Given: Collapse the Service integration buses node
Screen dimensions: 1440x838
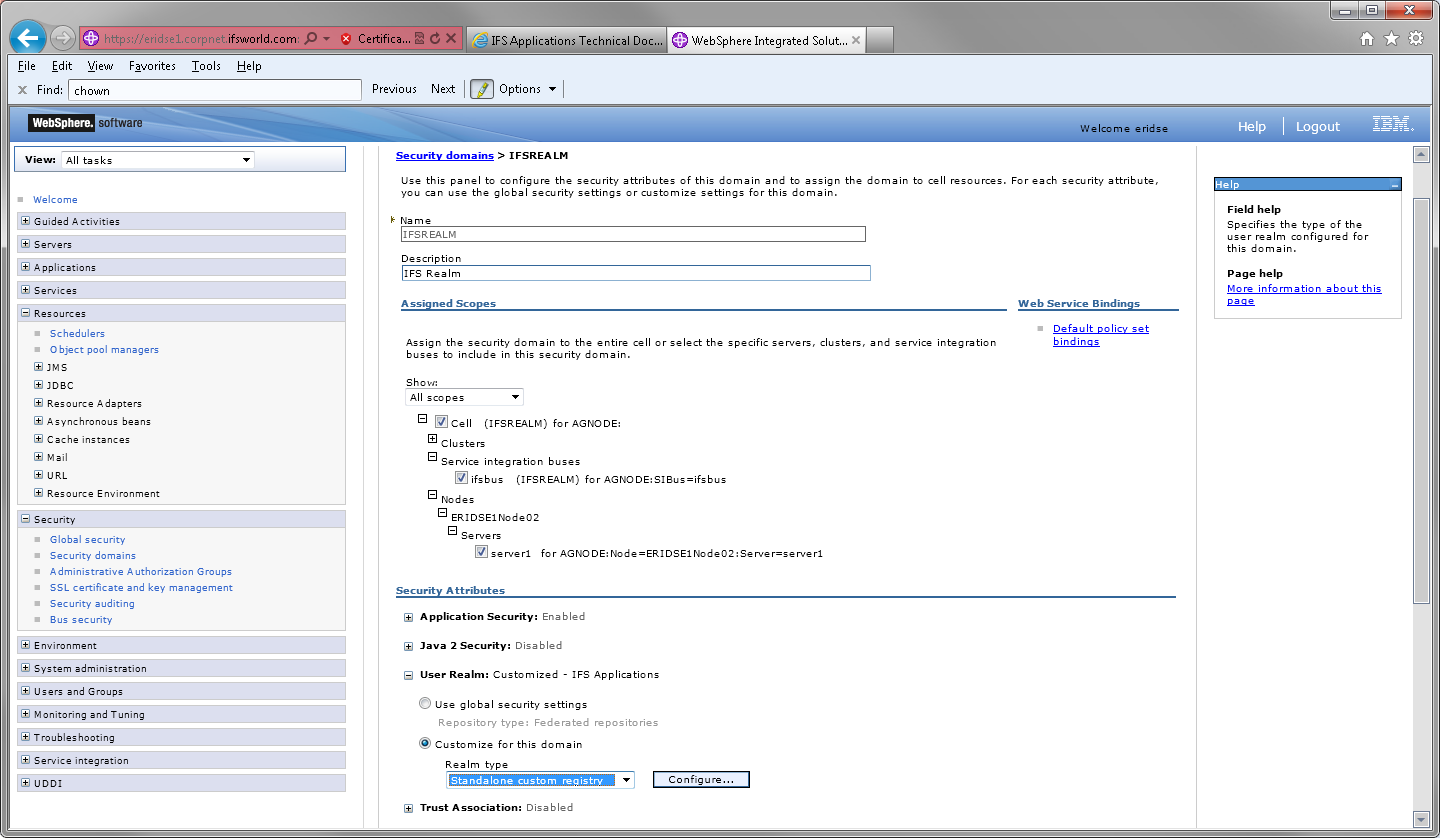Looking at the screenshot, I should pyautogui.click(x=432, y=457).
